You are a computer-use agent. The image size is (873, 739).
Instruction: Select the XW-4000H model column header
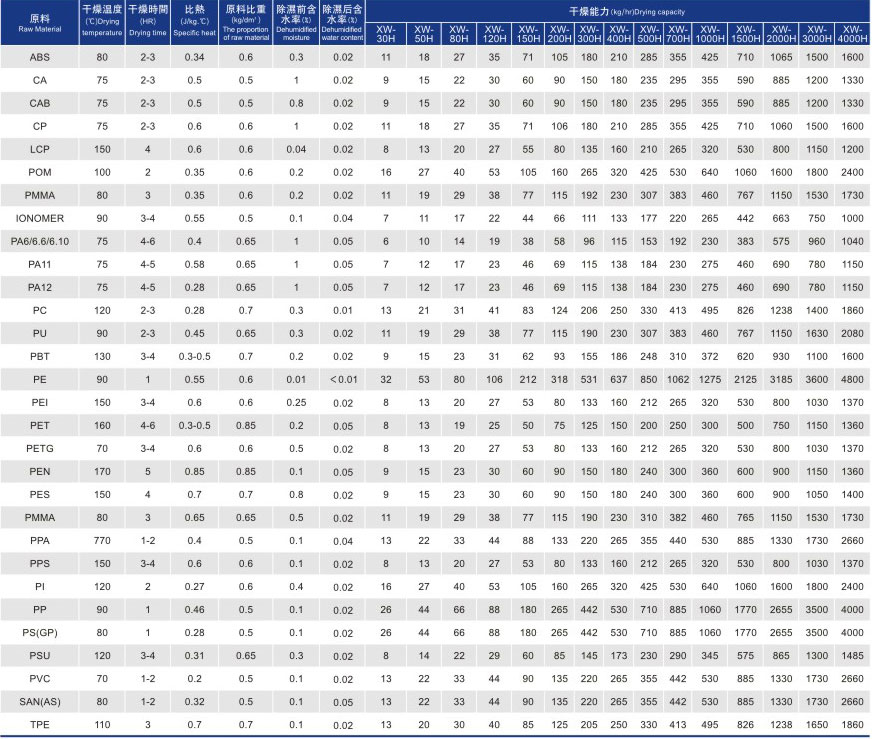[852, 33]
